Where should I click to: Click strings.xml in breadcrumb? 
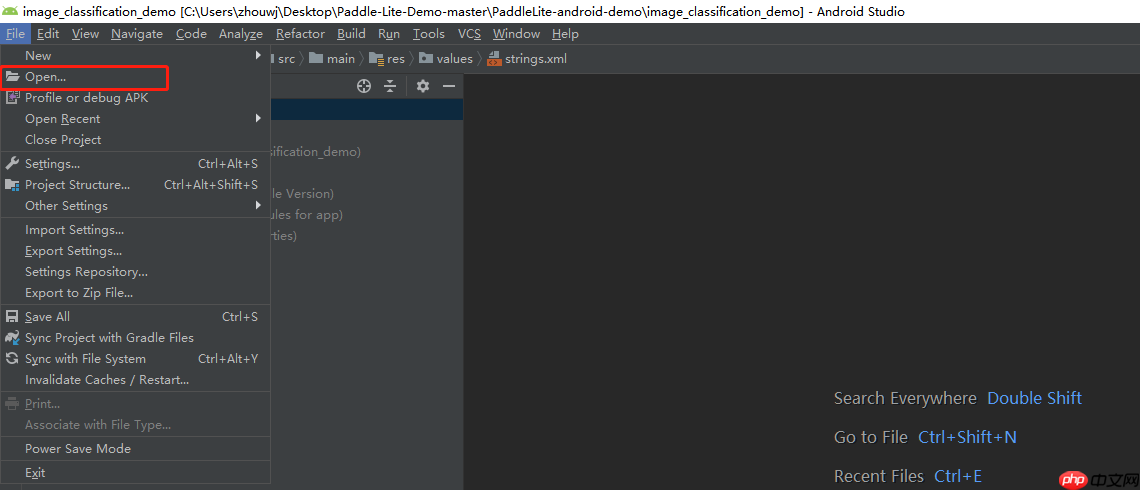point(536,59)
